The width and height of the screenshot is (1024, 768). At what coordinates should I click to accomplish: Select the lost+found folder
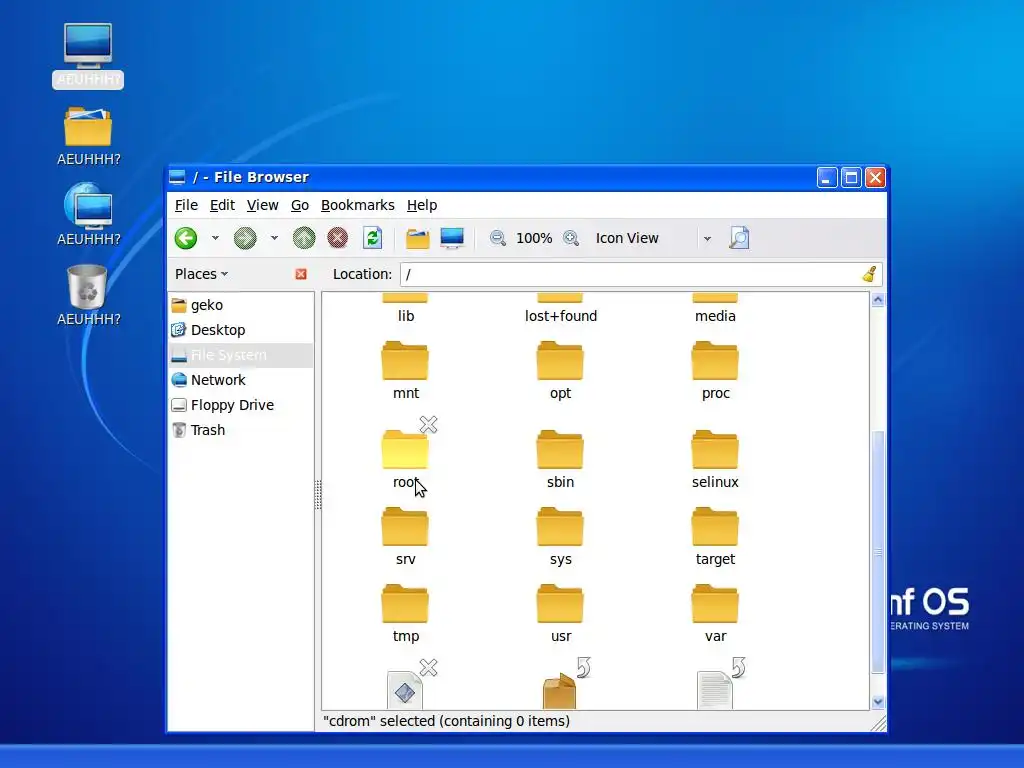click(561, 310)
